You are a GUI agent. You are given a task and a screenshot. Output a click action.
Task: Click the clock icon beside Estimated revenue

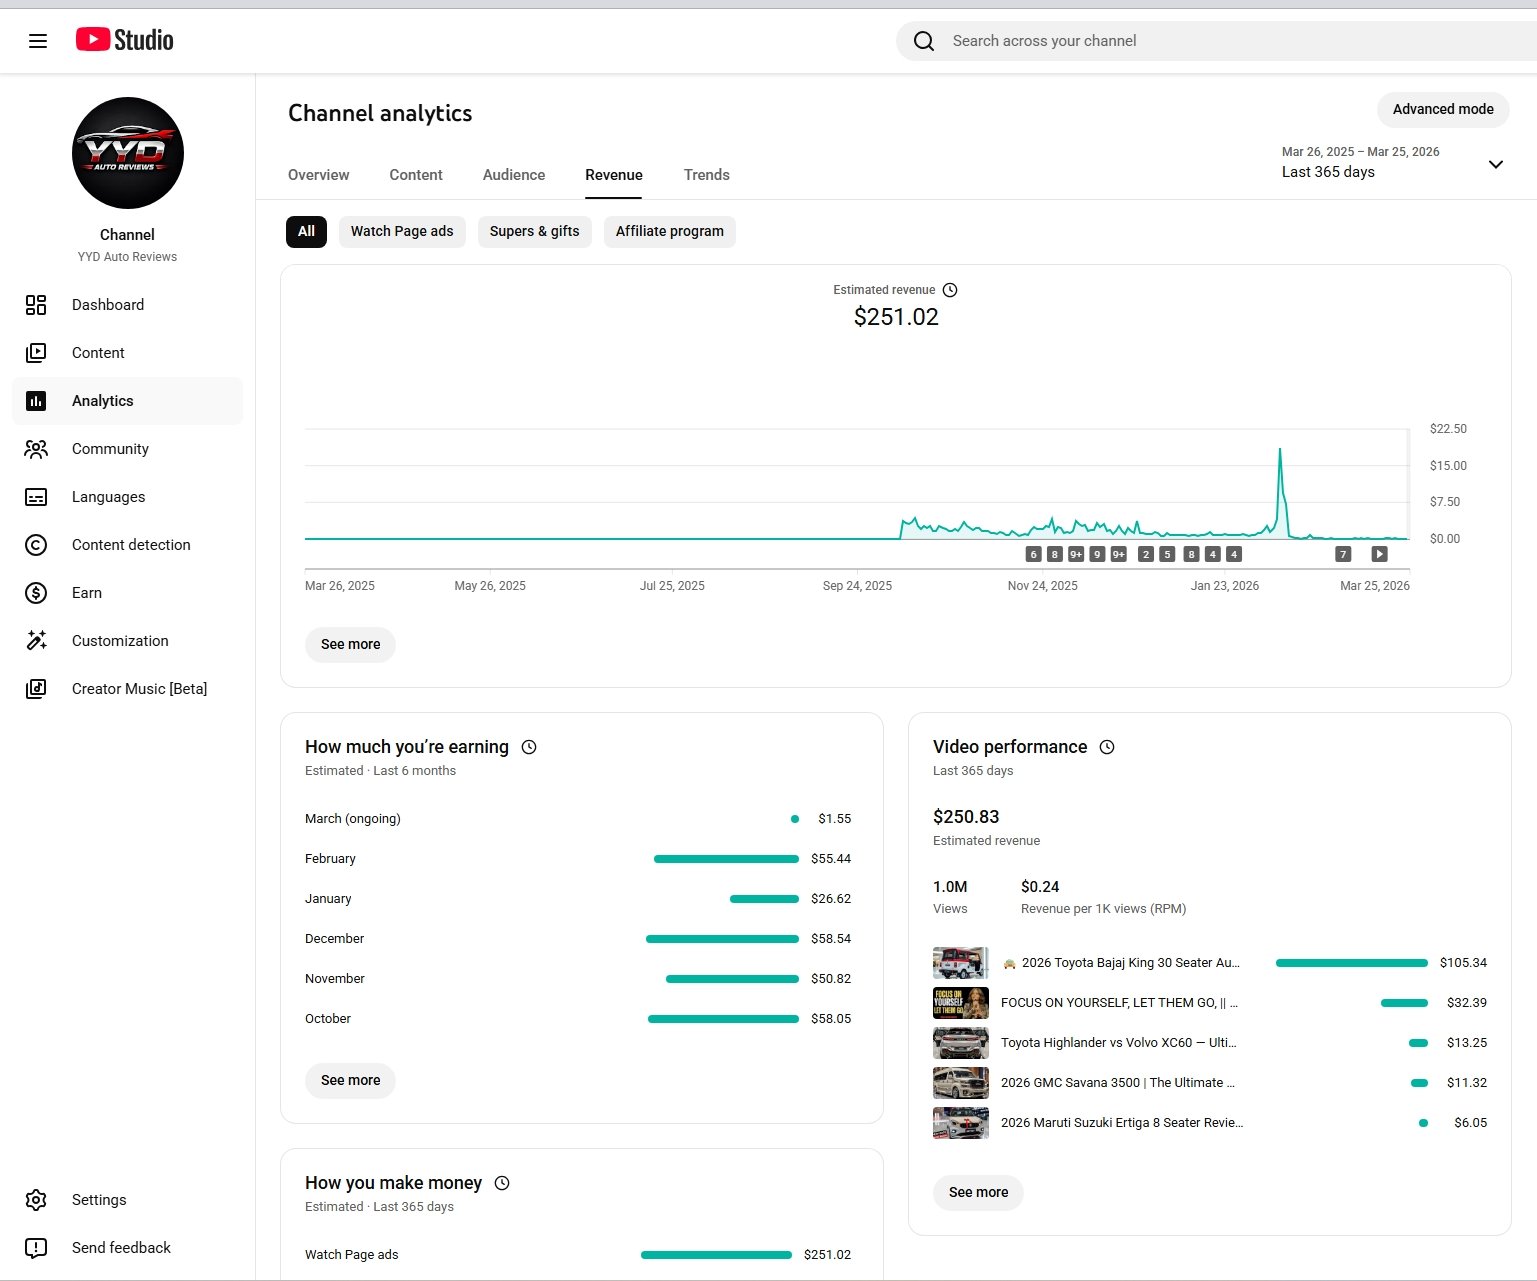pyautogui.click(x=950, y=290)
